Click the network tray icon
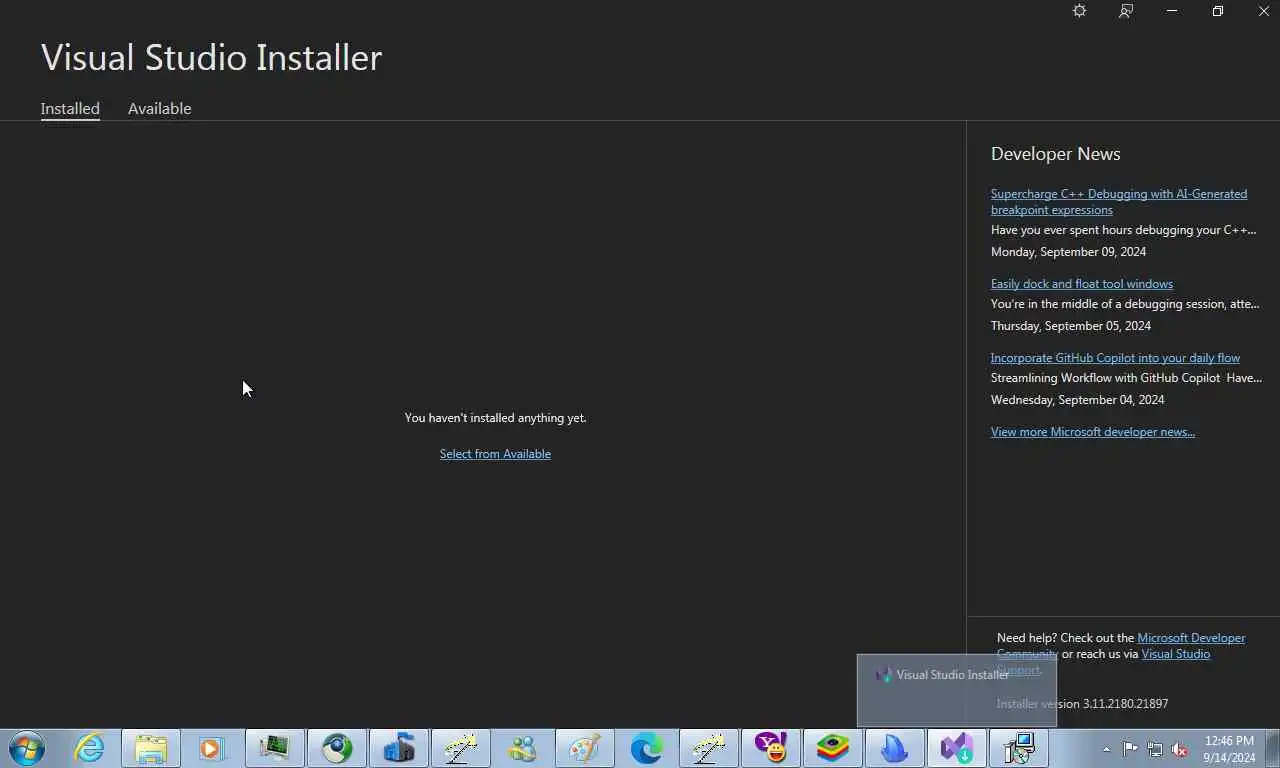This screenshot has height=768, width=1280. click(x=1155, y=749)
